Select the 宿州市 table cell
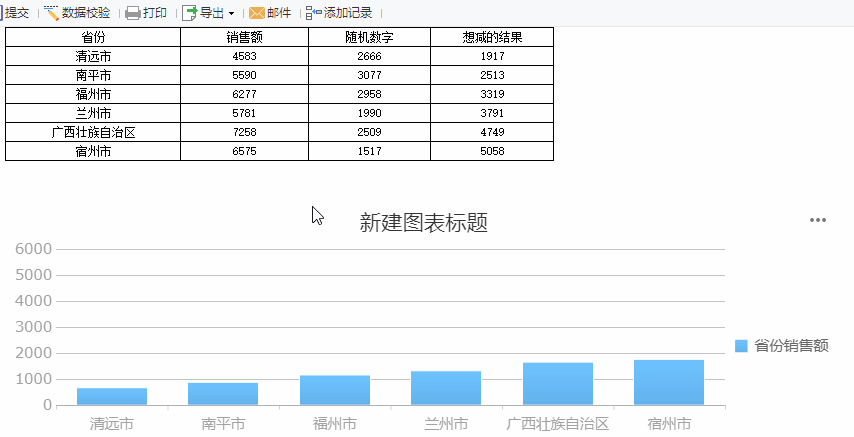The width and height of the screenshot is (854, 437). [x=93, y=151]
